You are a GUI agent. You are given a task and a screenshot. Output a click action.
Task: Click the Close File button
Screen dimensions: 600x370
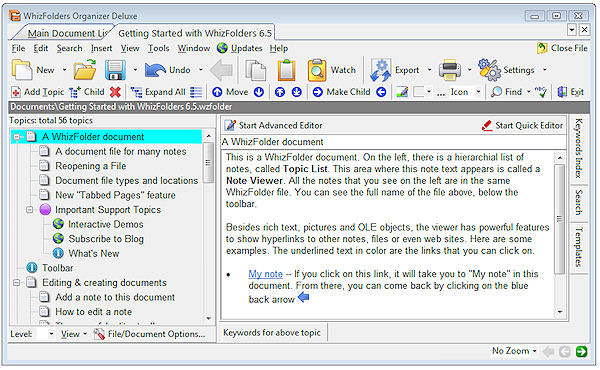[x=562, y=49]
